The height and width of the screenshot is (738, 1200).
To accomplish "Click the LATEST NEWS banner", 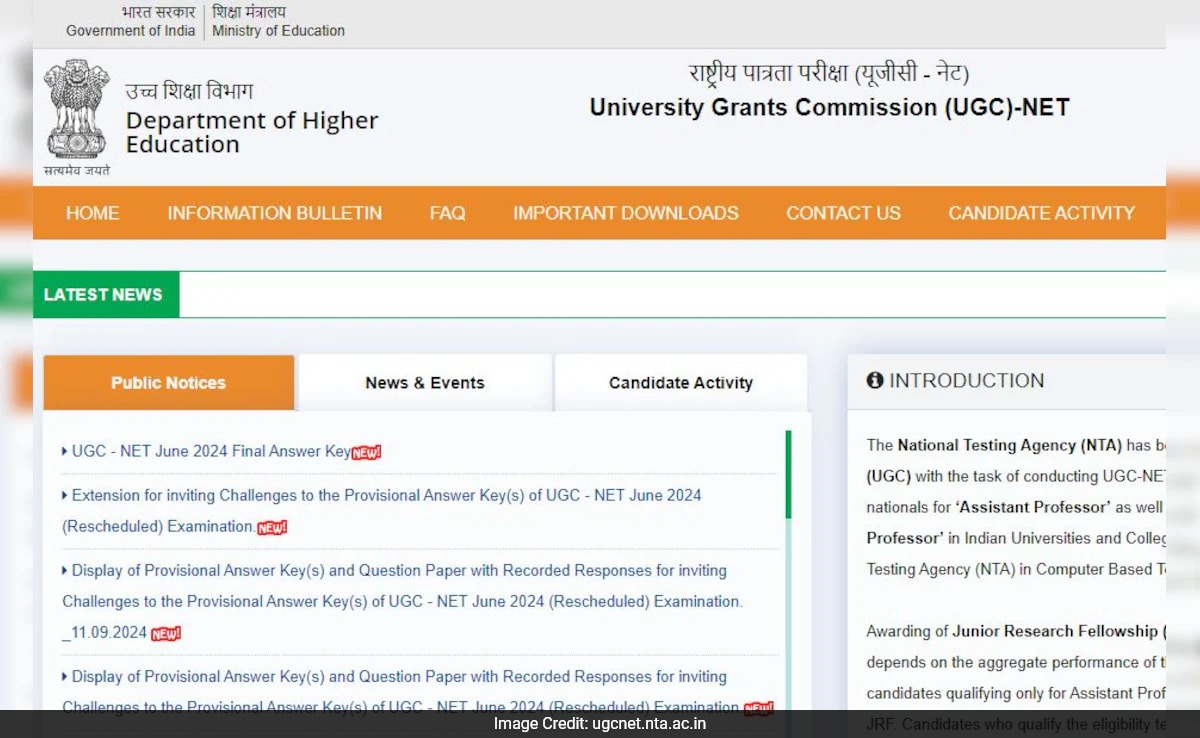I will [x=104, y=294].
